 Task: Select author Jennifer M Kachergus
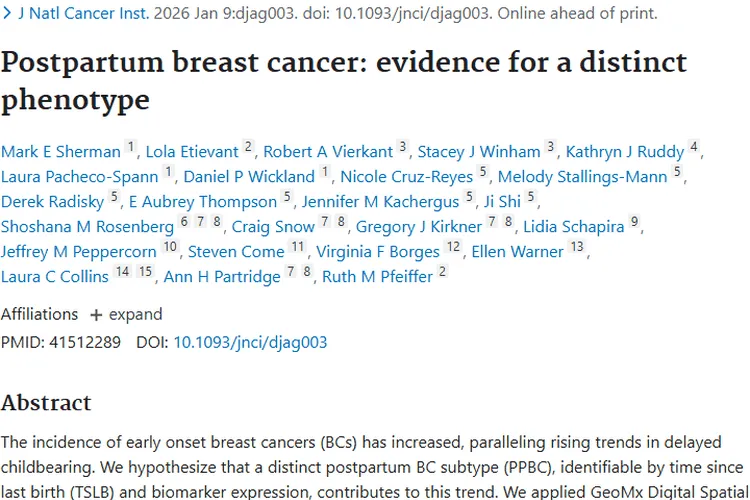pyautogui.click(x=381, y=202)
